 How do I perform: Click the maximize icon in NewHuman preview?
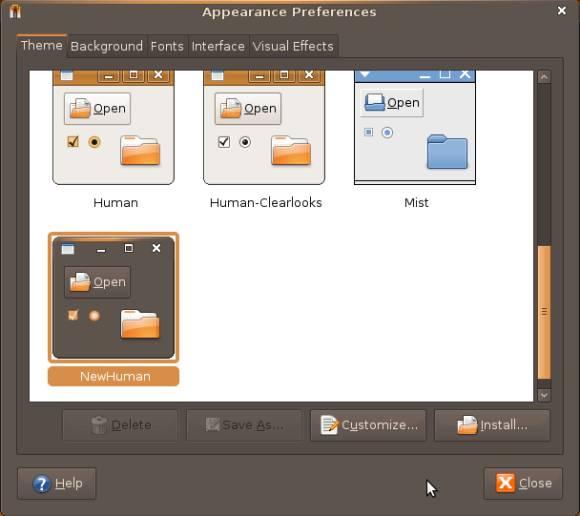129,248
